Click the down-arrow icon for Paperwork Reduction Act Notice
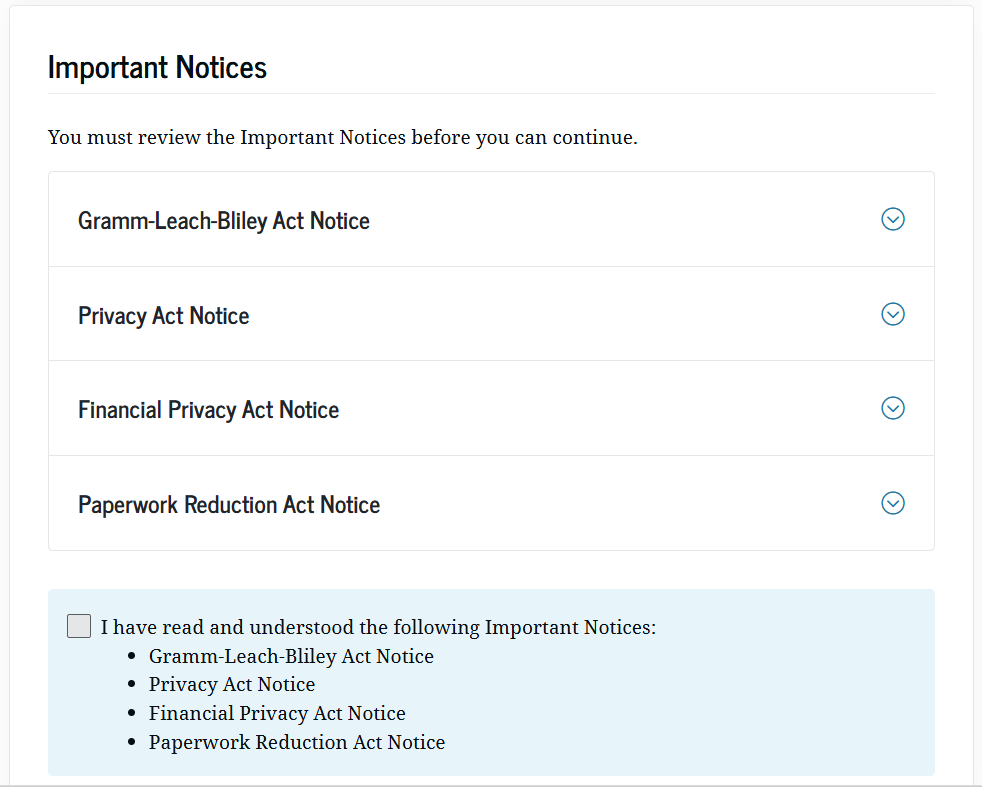Screen dimensions: 982x787 pyautogui.click(x=893, y=503)
